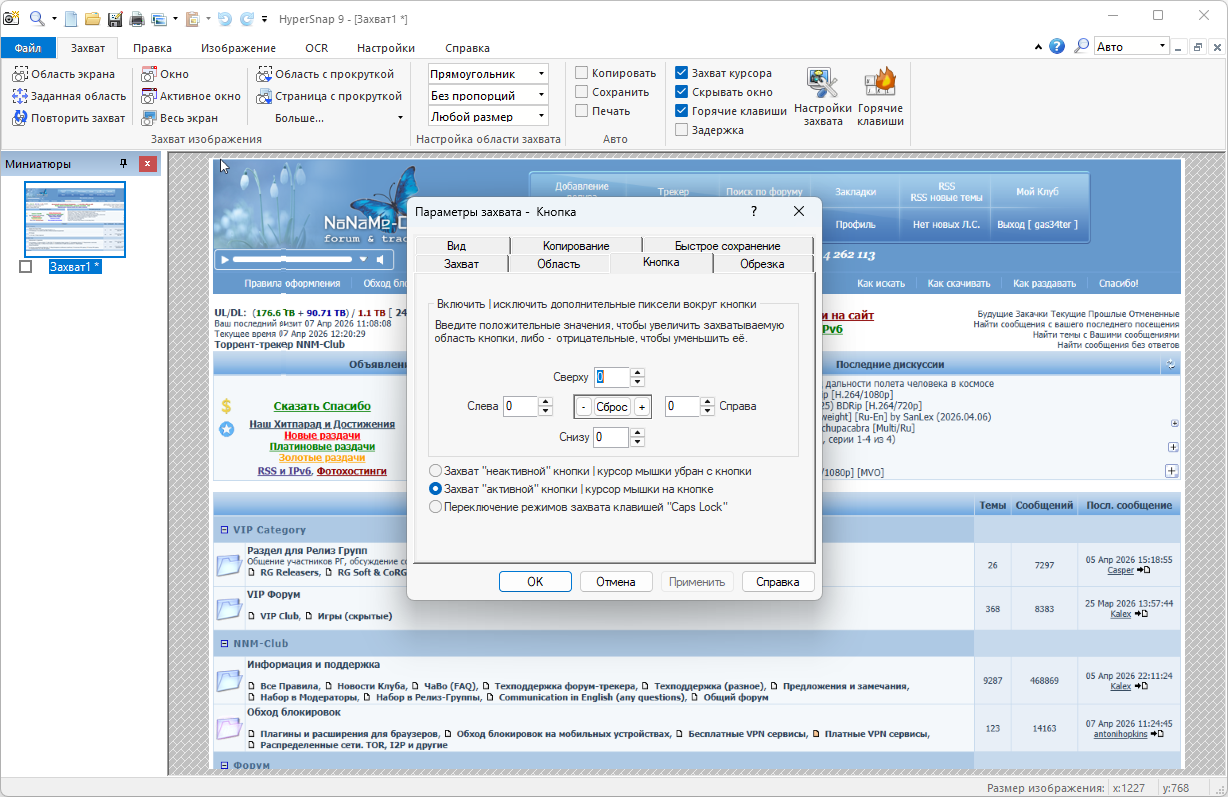The width and height of the screenshot is (1228, 797).
Task: Switch to 'Область' tab in dialog
Action: pos(558,264)
